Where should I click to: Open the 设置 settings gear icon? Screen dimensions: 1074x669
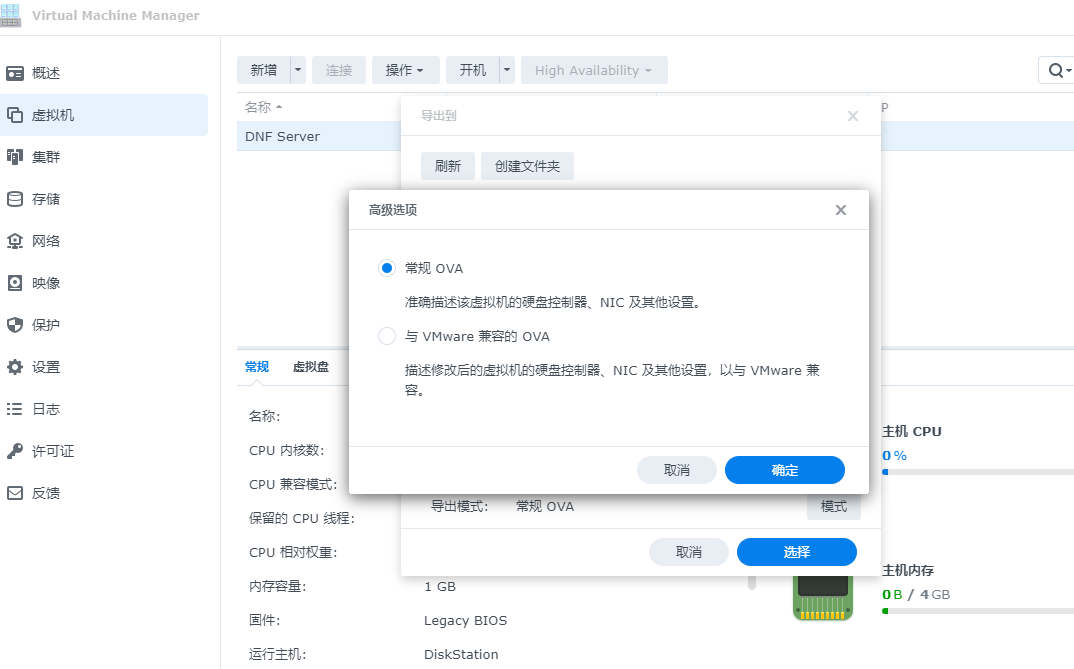click(15, 367)
